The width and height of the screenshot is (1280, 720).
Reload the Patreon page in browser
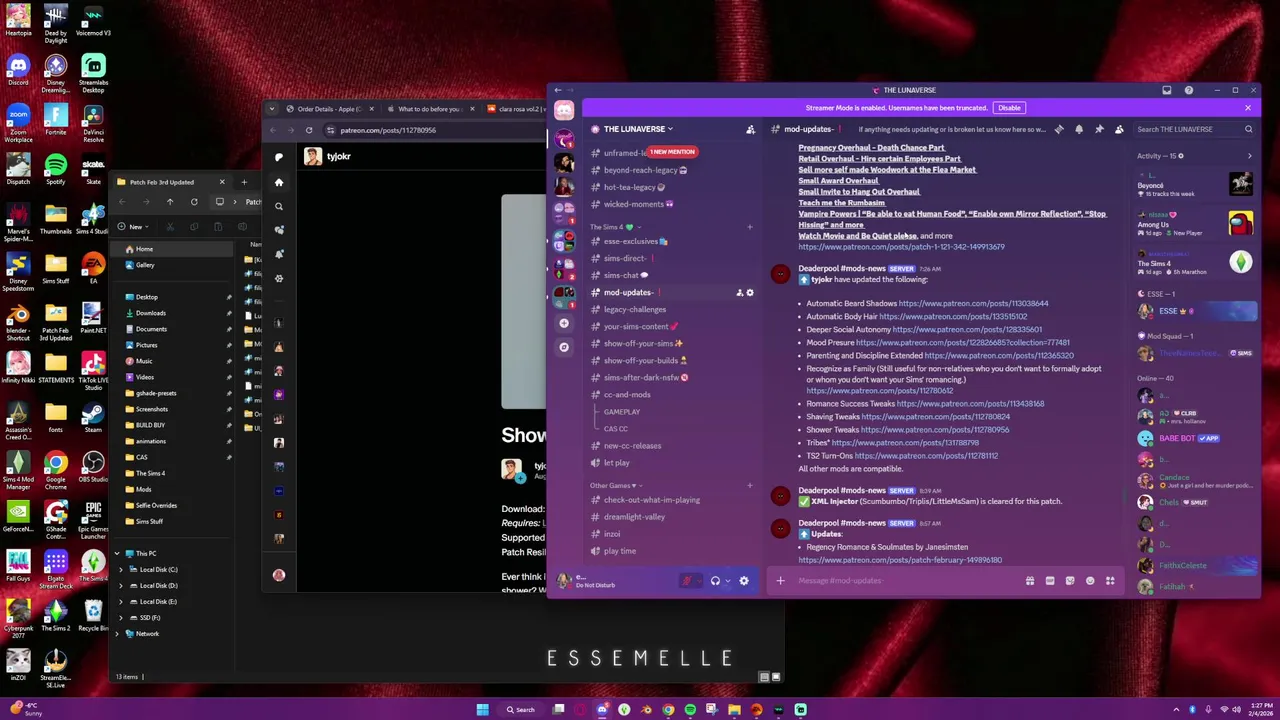(x=309, y=130)
